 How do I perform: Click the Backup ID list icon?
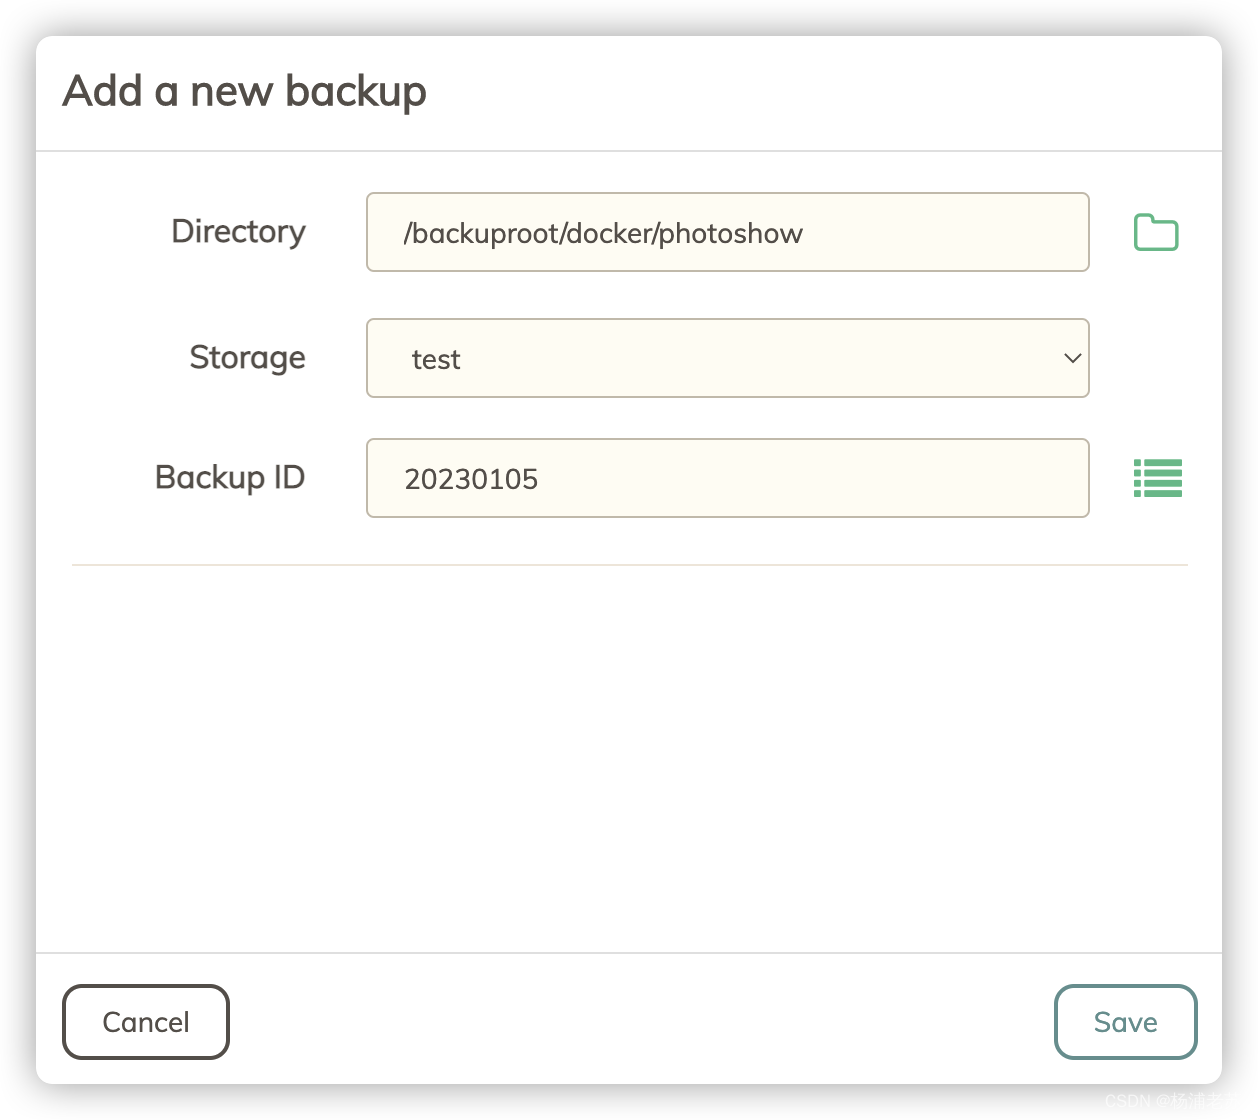[1158, 478]
